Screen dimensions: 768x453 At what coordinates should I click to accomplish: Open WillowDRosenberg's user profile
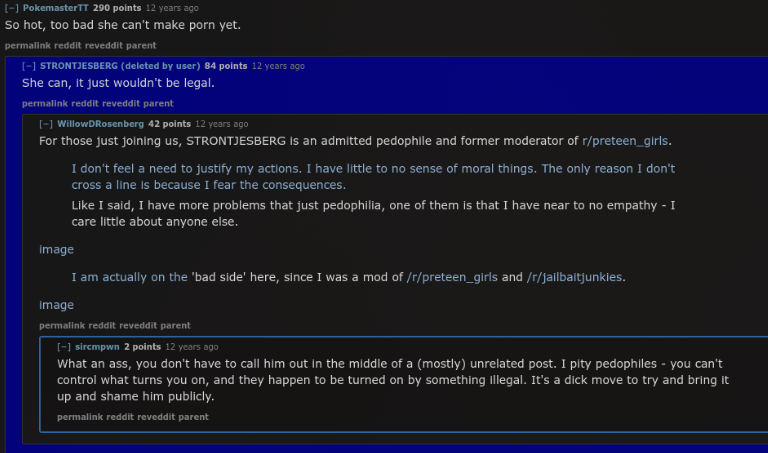coord(100,124)
